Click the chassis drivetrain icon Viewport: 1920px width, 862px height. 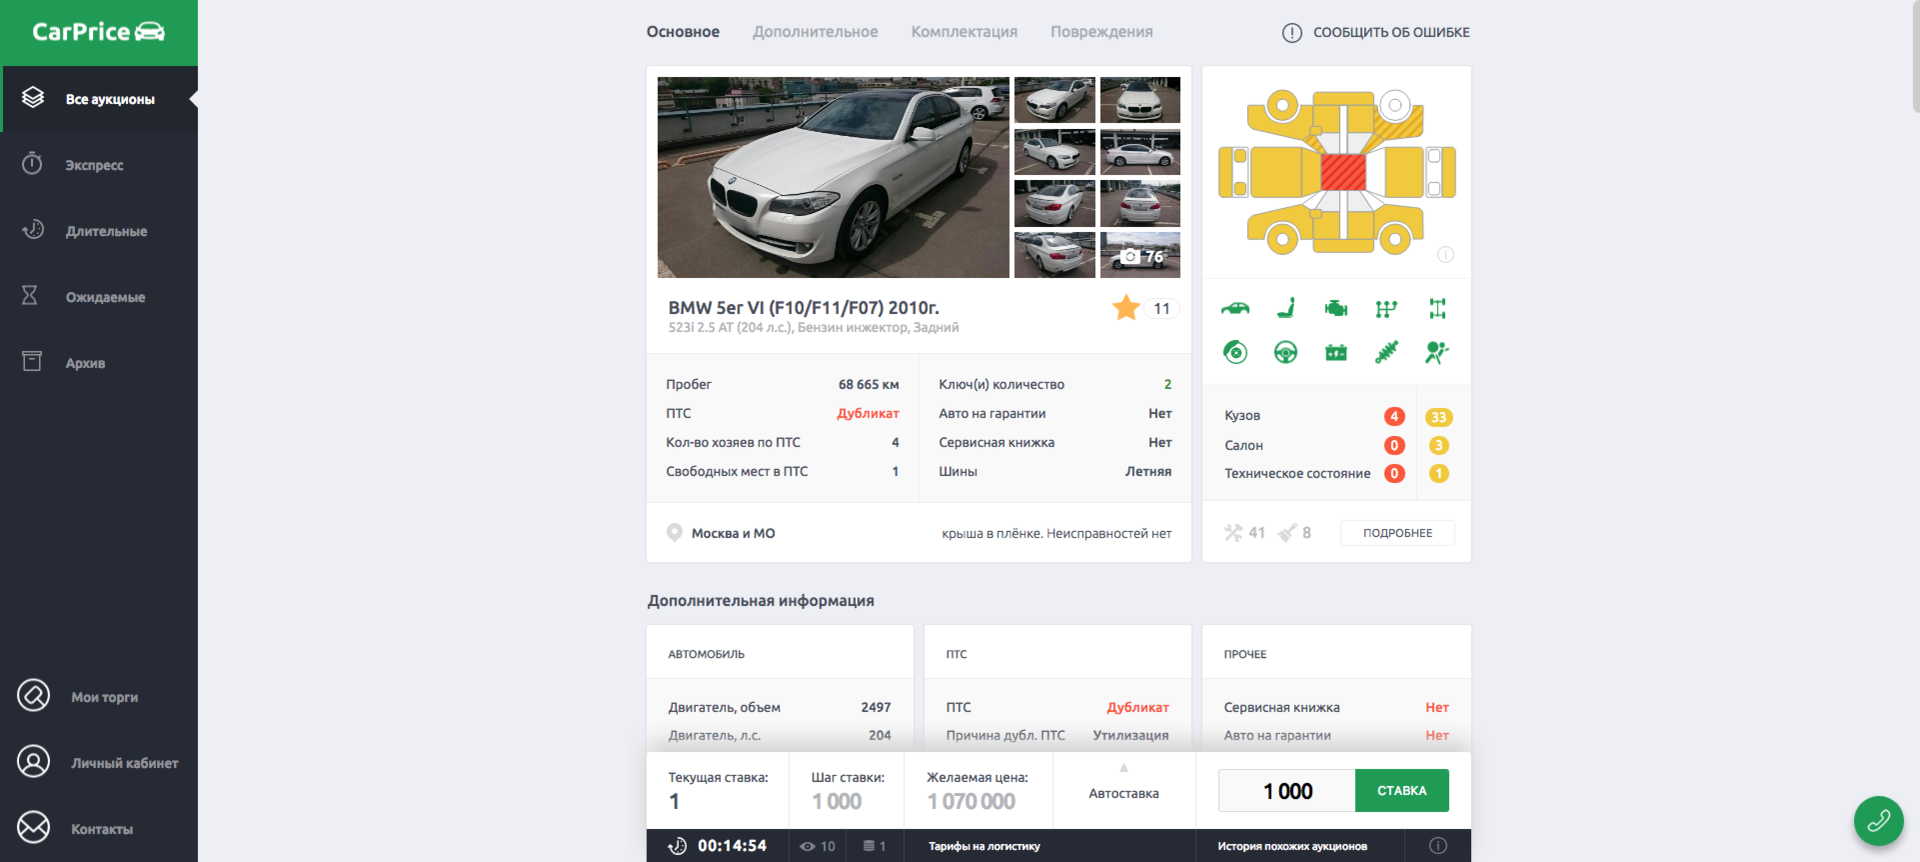pos(1437,308)
